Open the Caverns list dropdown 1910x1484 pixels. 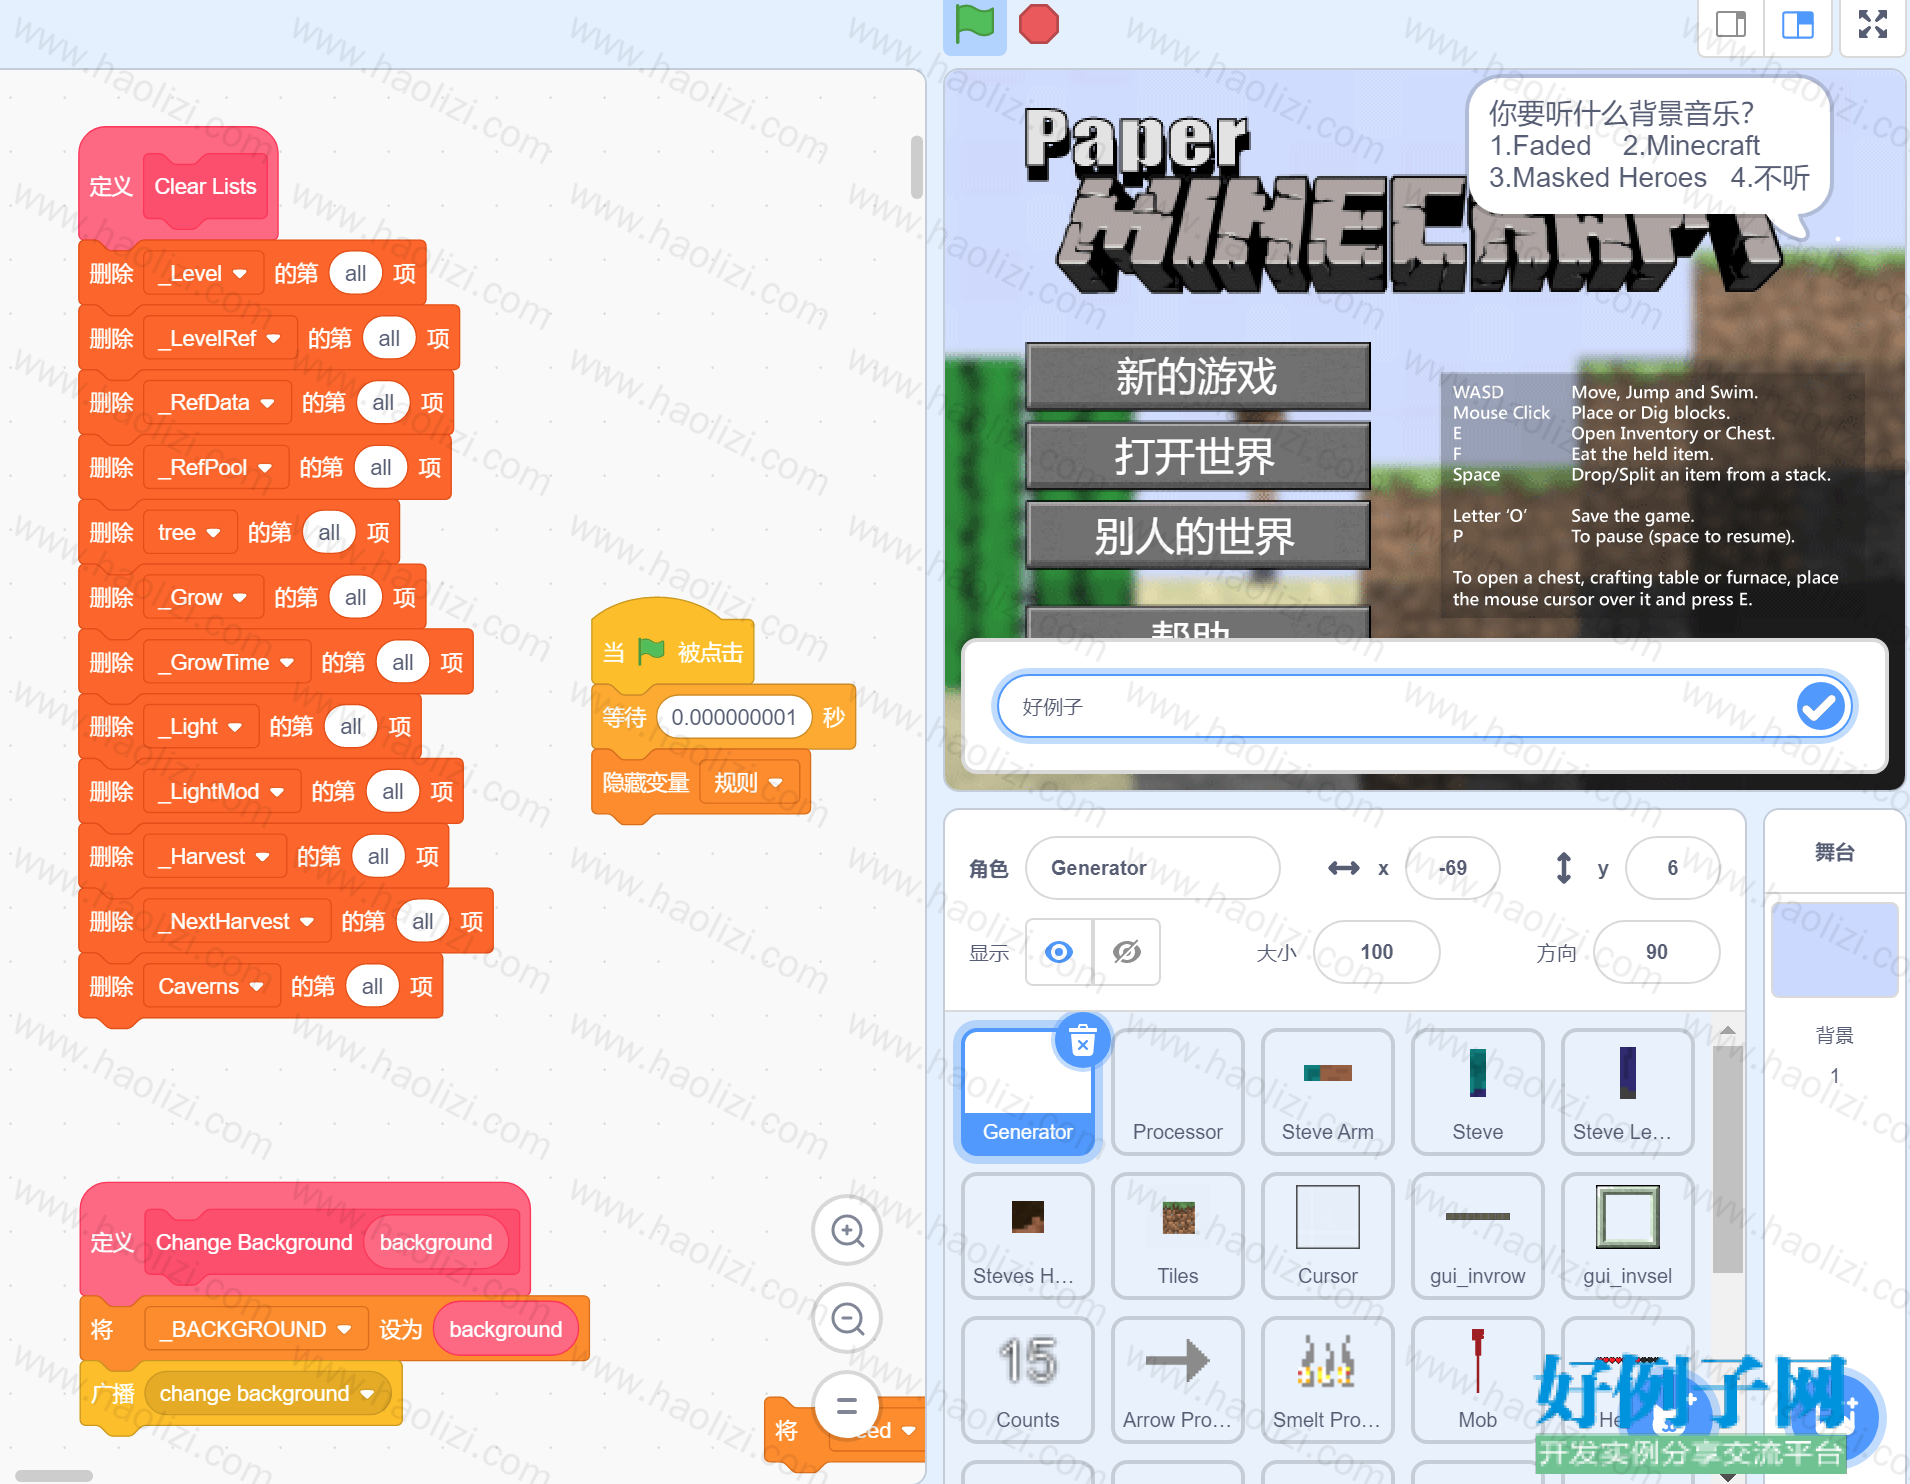pyautogui.click(x=211, y=987)
